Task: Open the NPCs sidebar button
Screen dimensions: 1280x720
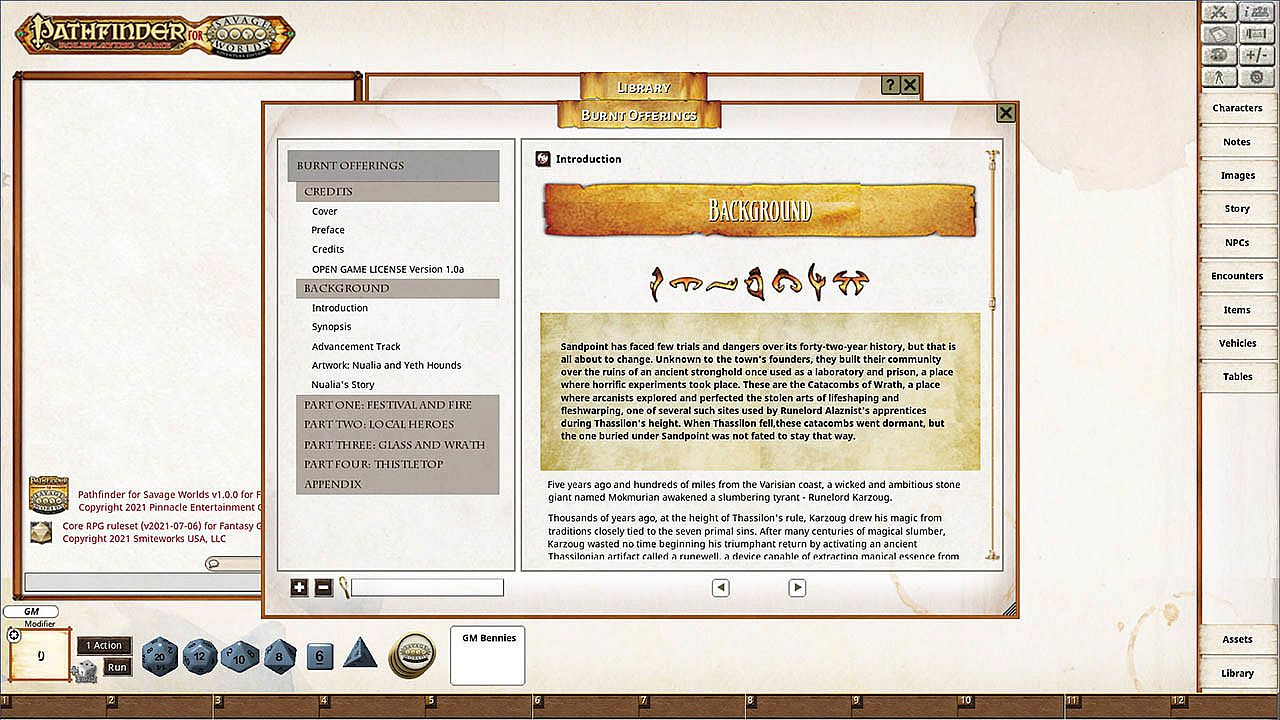Action: [1237, 243]
